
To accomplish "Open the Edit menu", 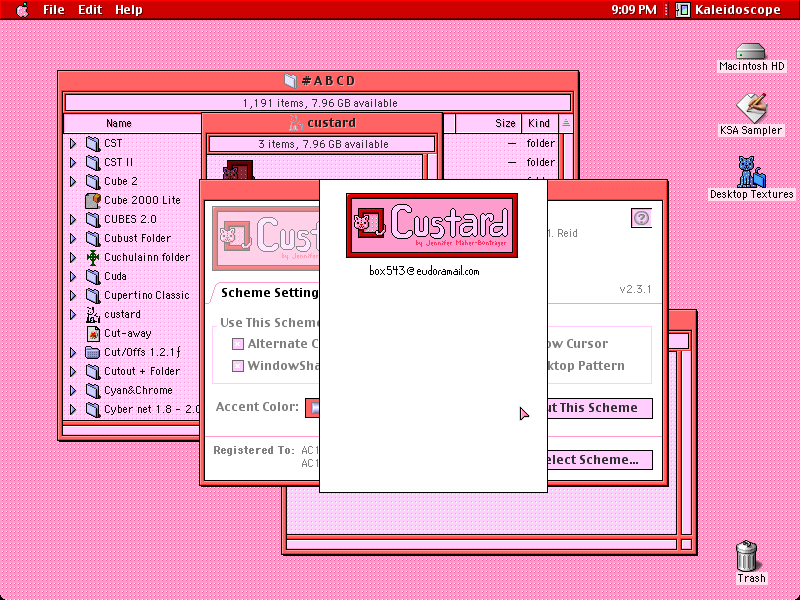I will (x=90, y=10).
